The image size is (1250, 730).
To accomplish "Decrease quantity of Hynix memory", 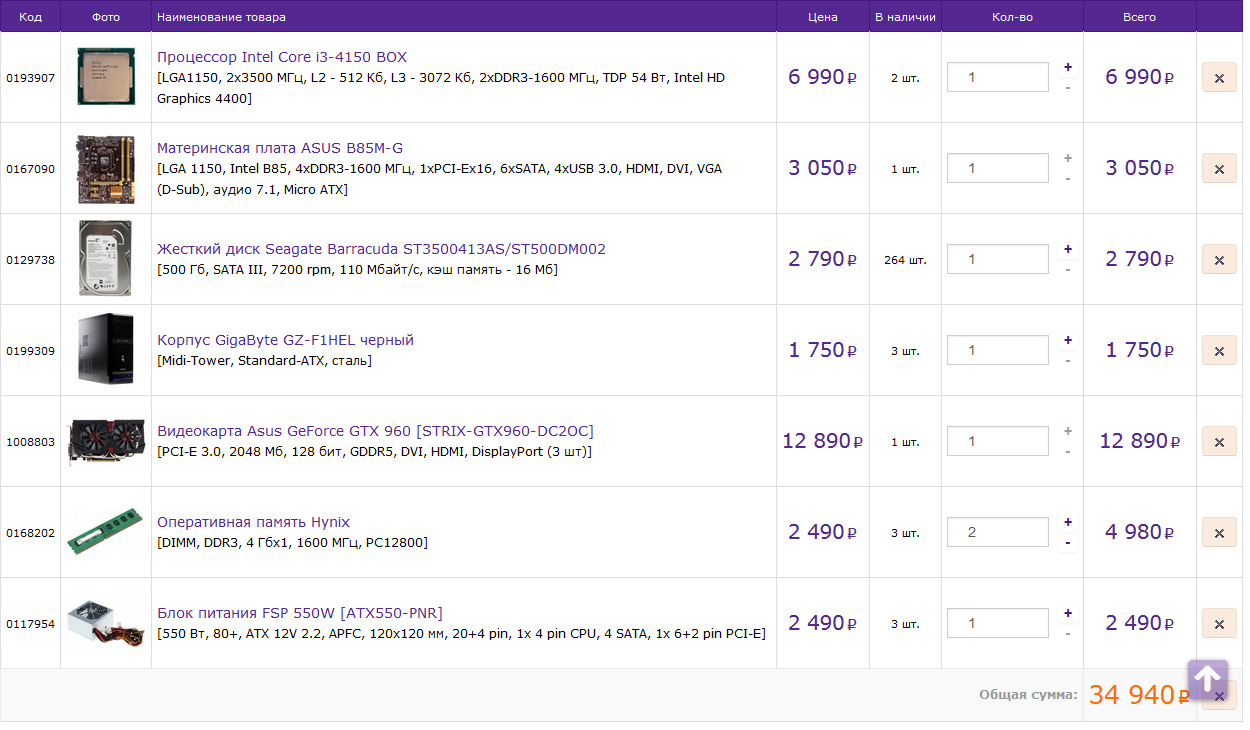I will click(1068, 543).
